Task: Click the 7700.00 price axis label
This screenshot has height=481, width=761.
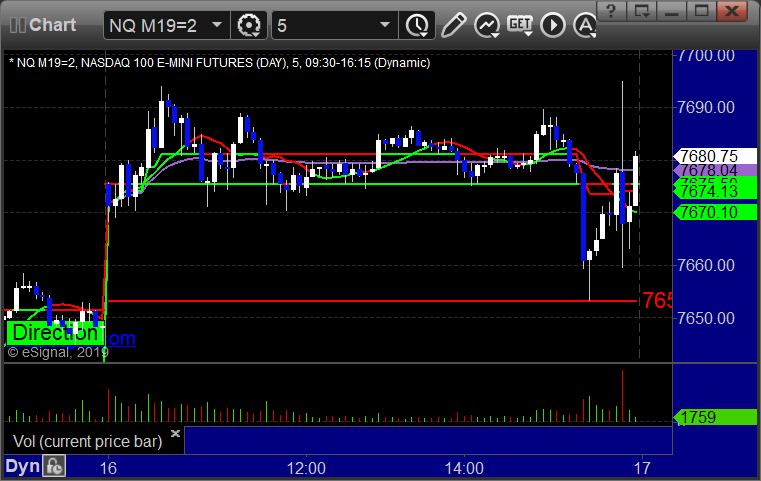Action: 706,56
